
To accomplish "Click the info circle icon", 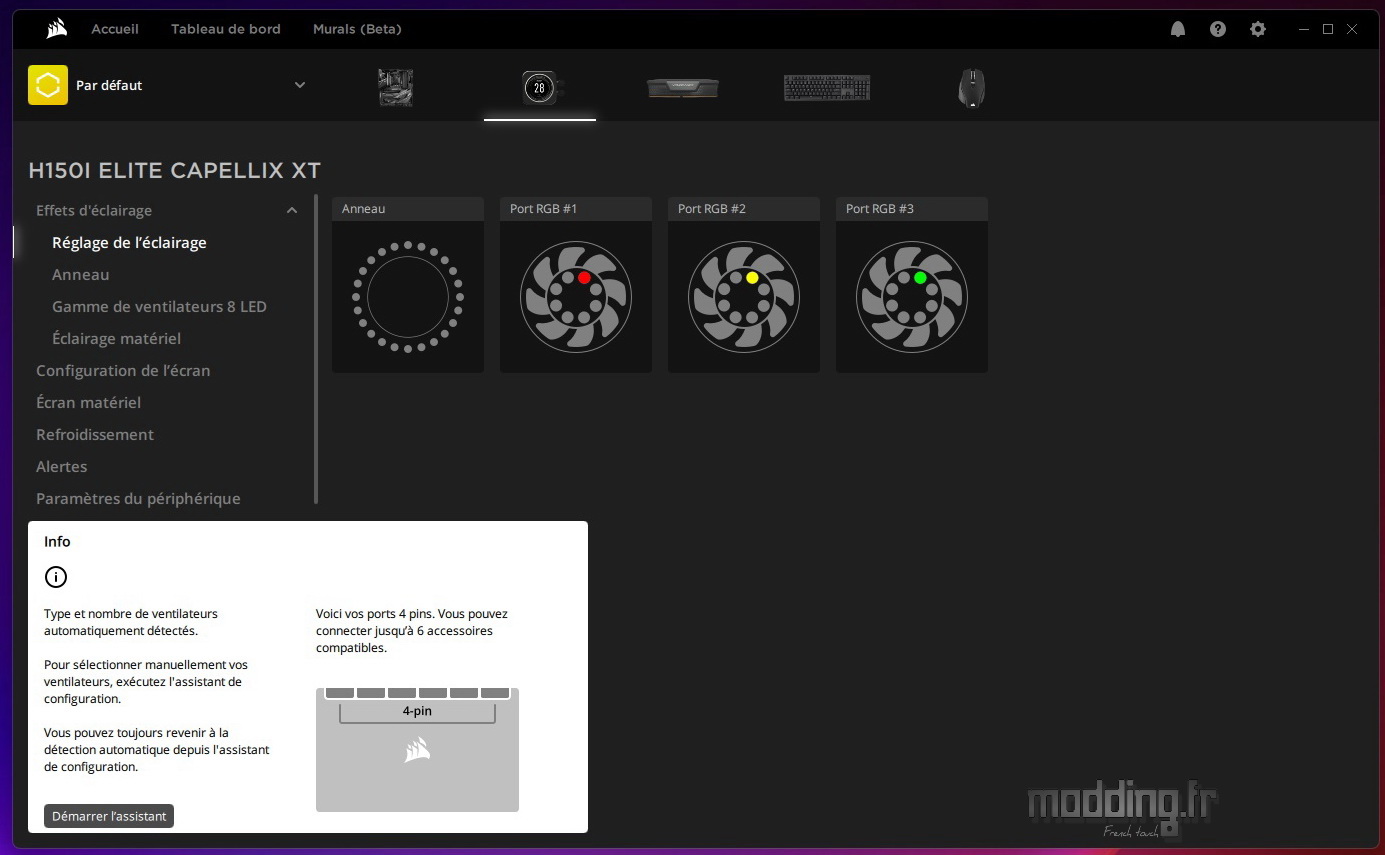I will coord(56,577).
